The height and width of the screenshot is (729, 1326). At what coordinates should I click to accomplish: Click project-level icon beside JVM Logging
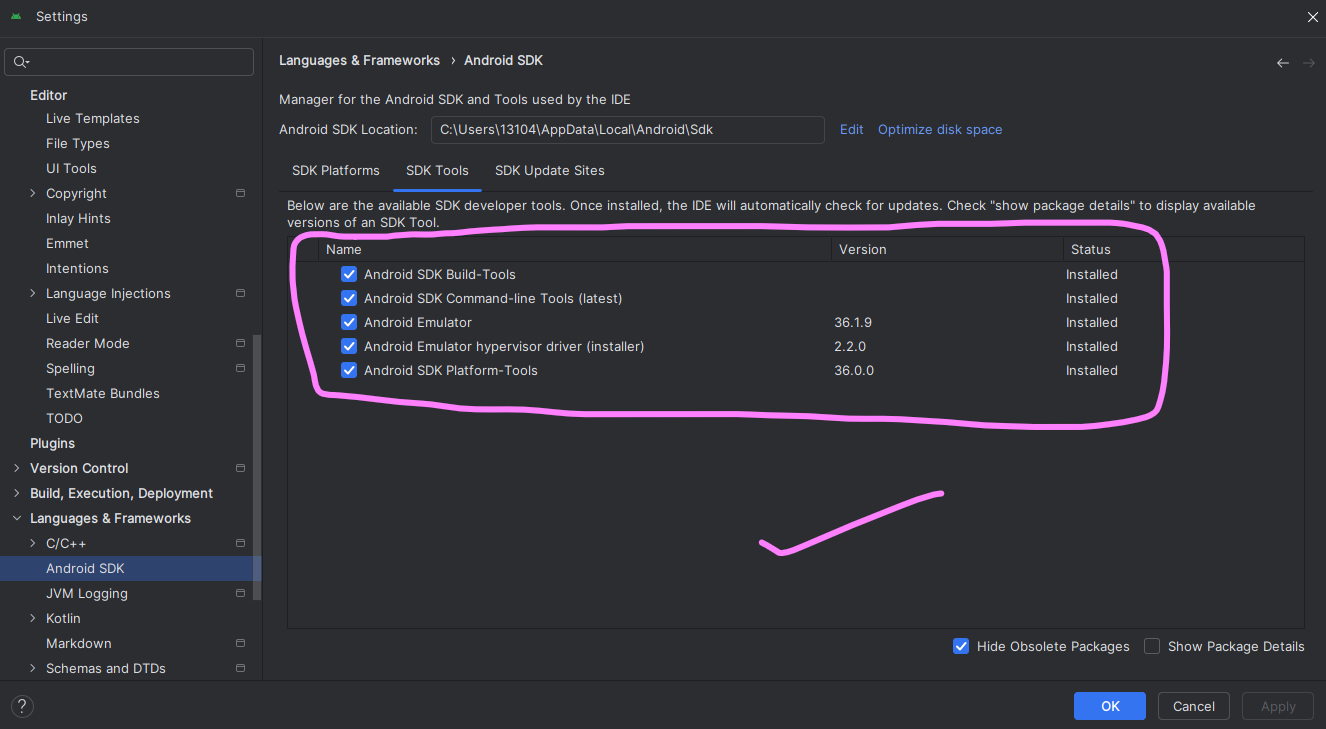(240, 593)
